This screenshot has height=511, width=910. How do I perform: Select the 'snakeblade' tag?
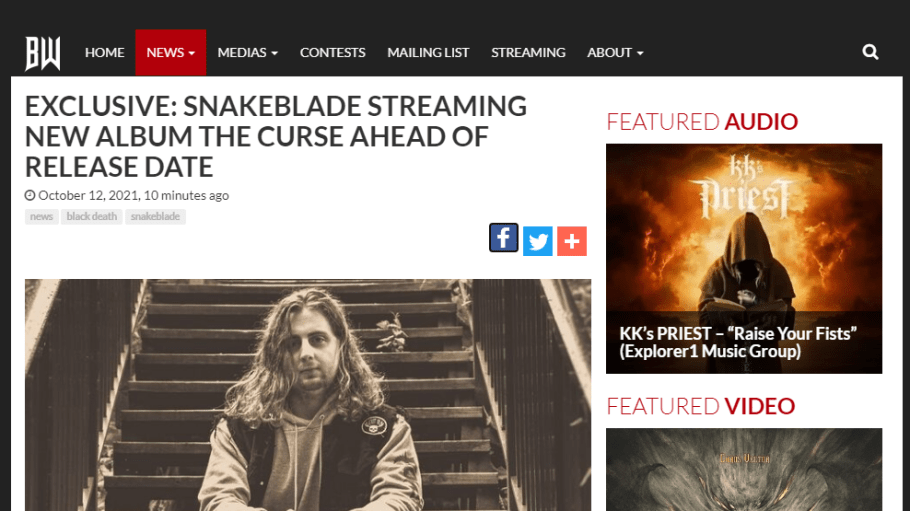156,217
